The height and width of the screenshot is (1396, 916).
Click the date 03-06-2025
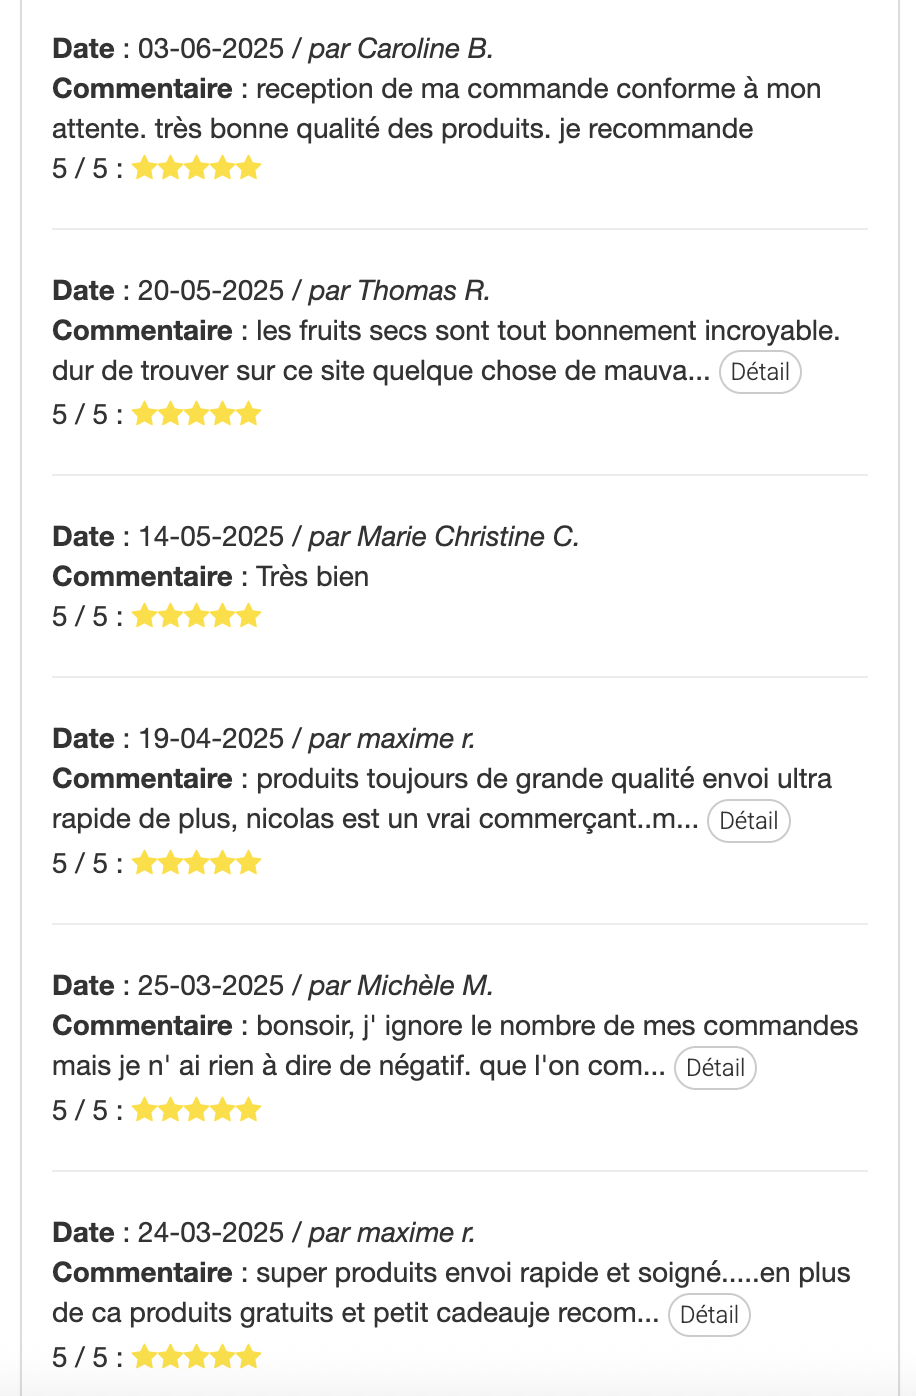(x=211, y=49)
